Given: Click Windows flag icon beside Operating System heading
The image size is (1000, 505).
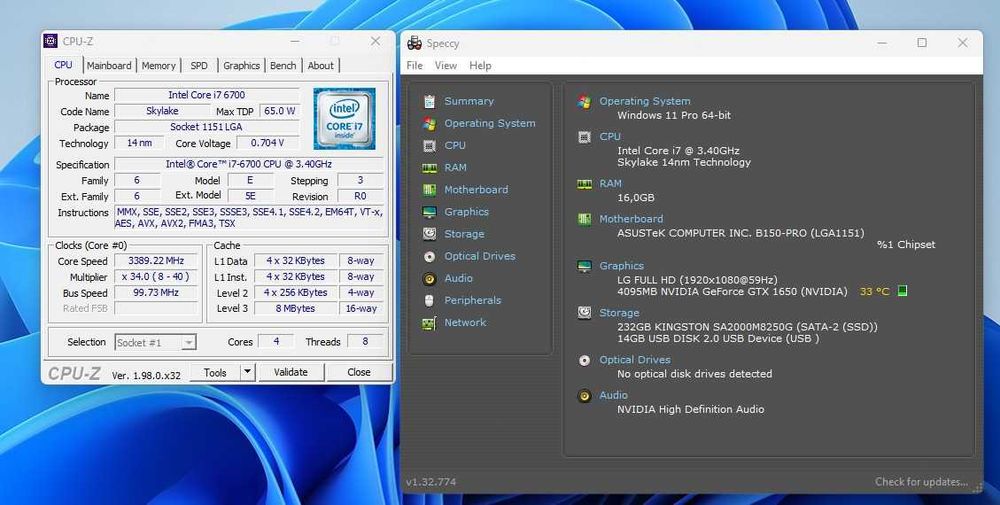Looking at the screenshot, I should coord(584,102).
